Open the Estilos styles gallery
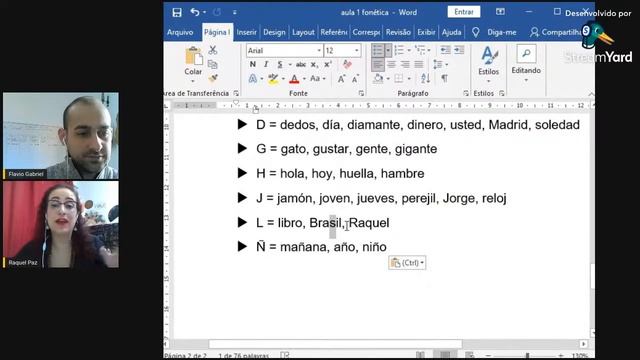The width and height of the screenshot is (640, 360). pos(489,63)
